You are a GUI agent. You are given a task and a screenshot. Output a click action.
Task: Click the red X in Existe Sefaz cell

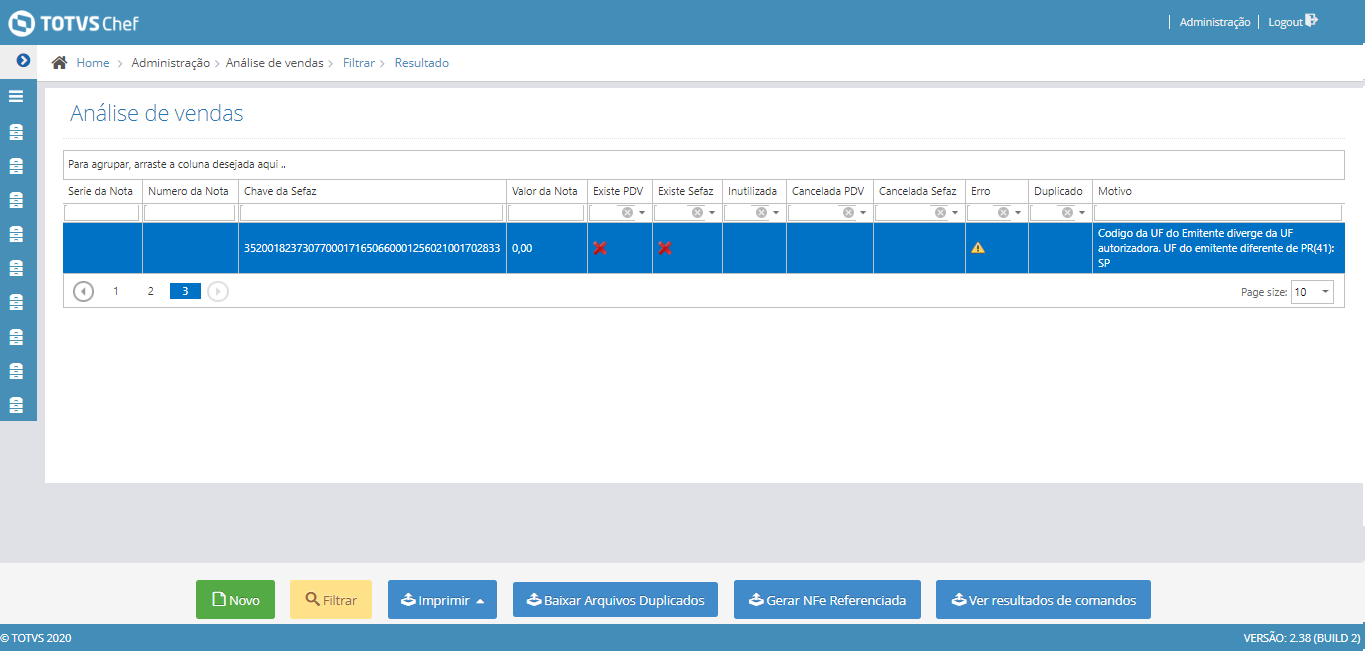coord(665,248)
